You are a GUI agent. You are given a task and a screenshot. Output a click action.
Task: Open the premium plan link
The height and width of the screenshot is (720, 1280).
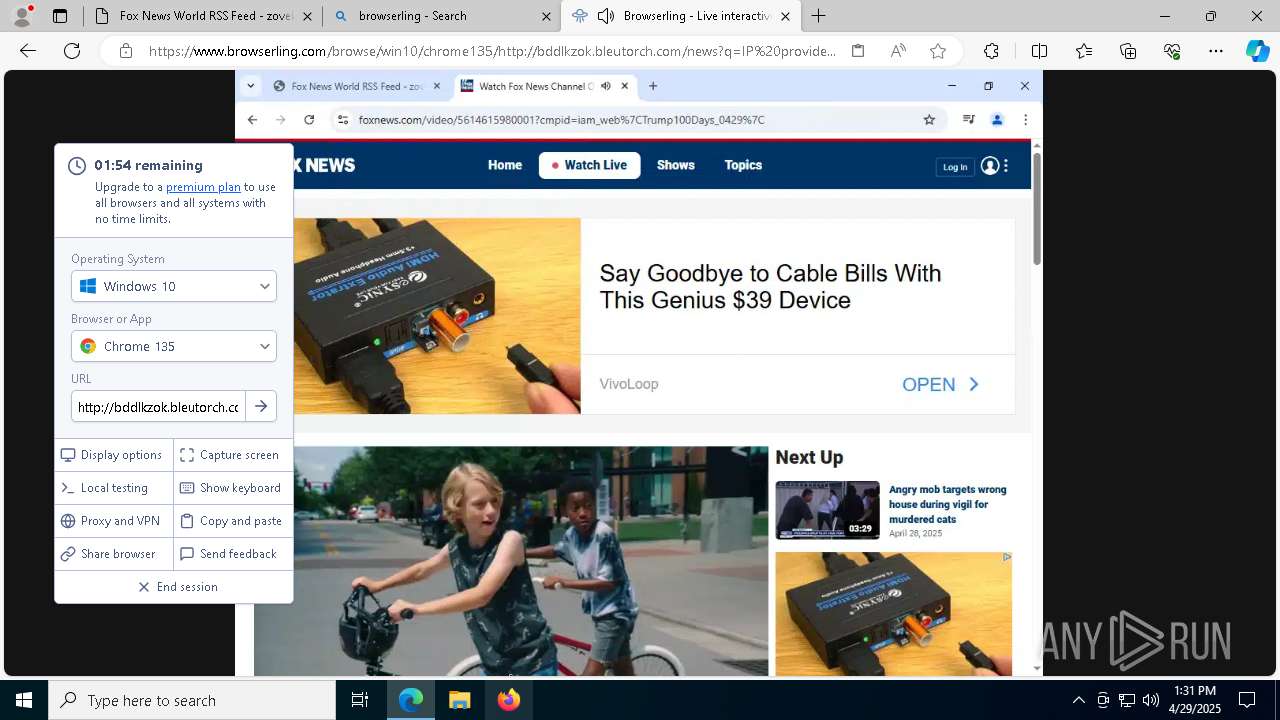203,187
